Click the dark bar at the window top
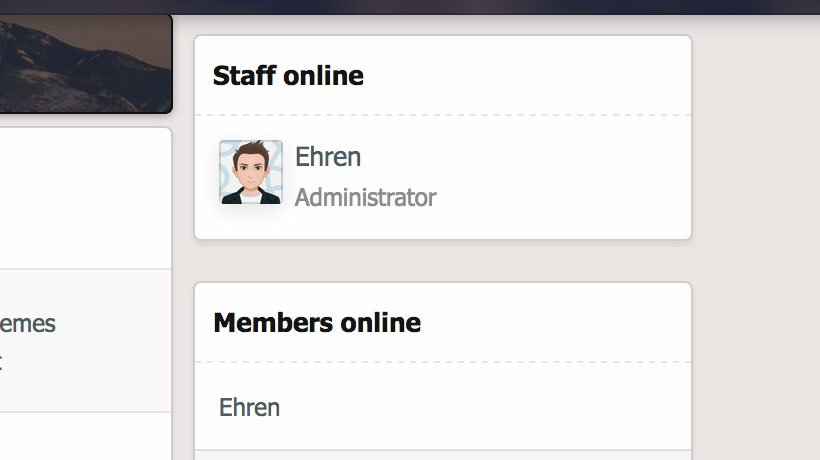 coord(410,7)
